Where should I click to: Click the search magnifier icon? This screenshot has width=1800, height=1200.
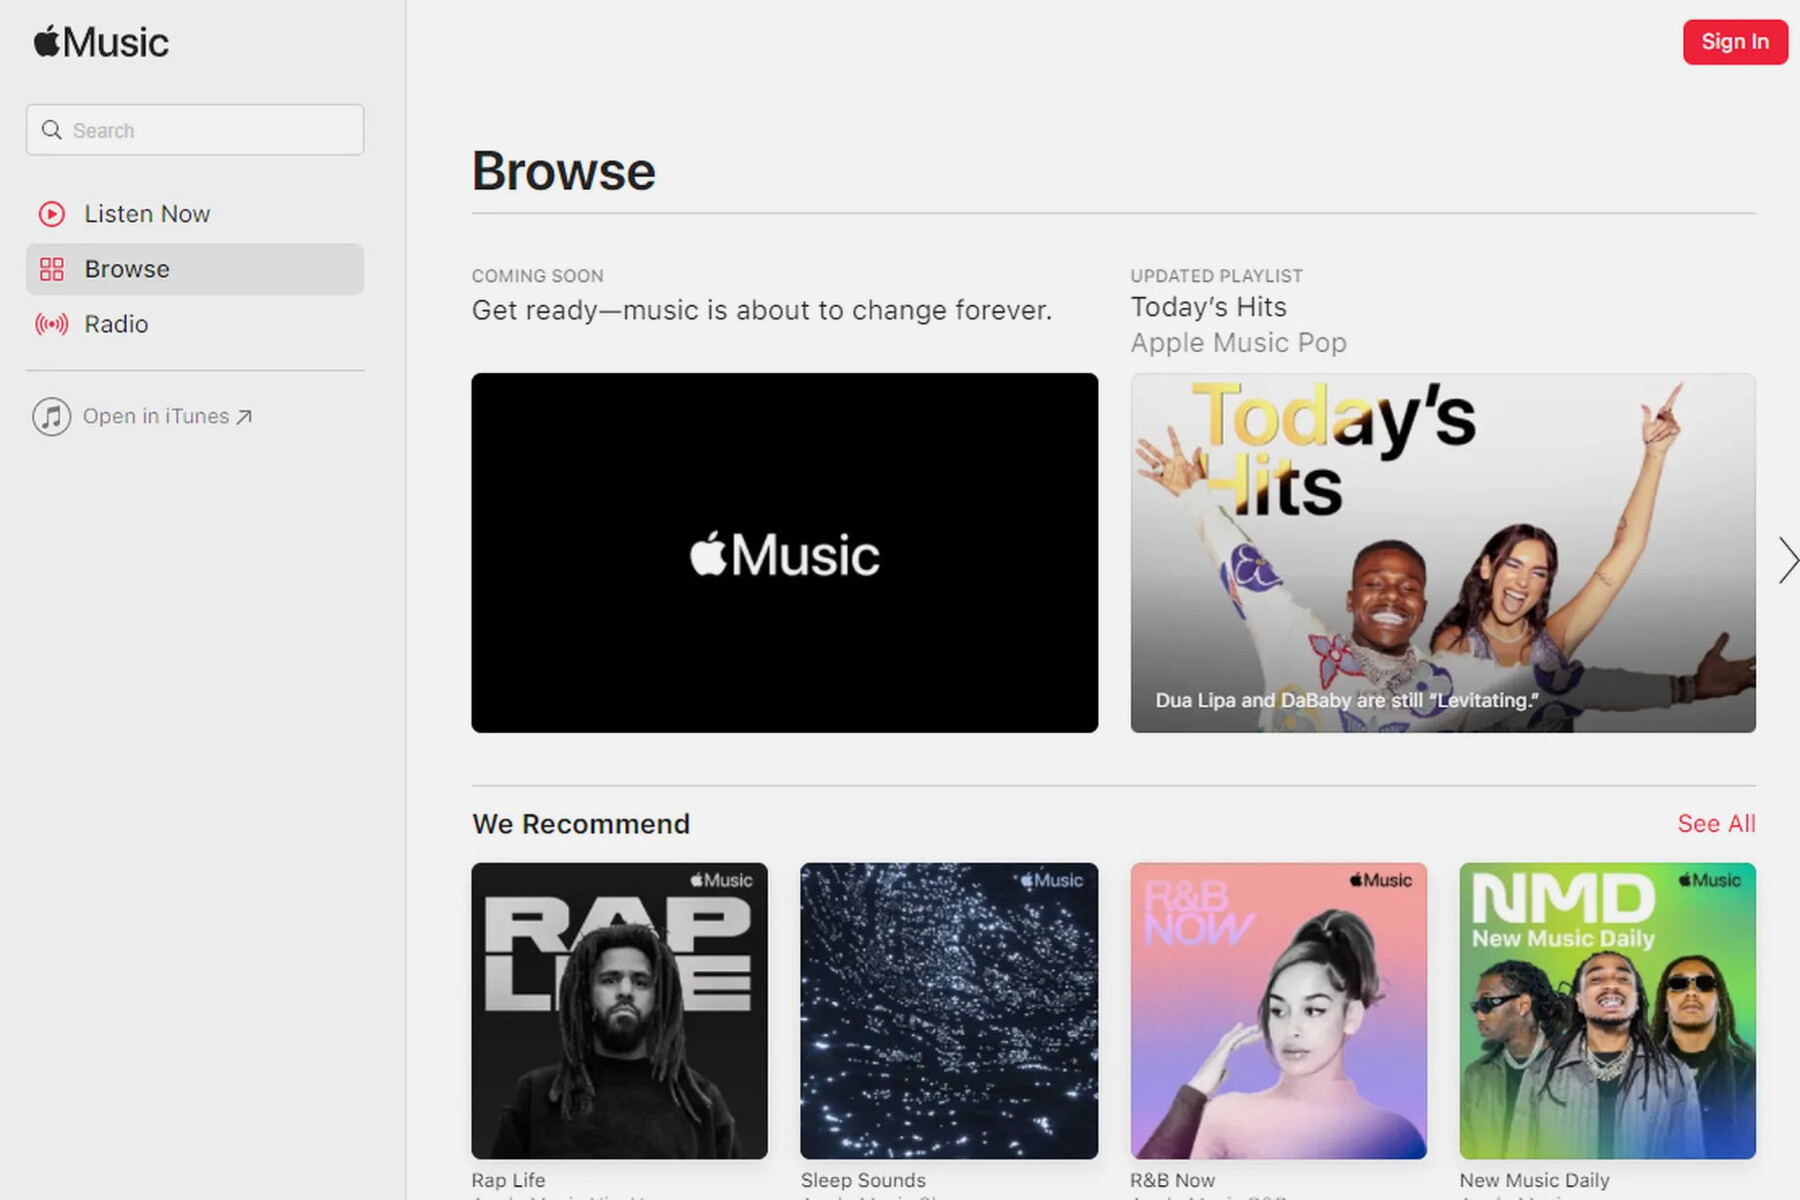click(52, 130)
